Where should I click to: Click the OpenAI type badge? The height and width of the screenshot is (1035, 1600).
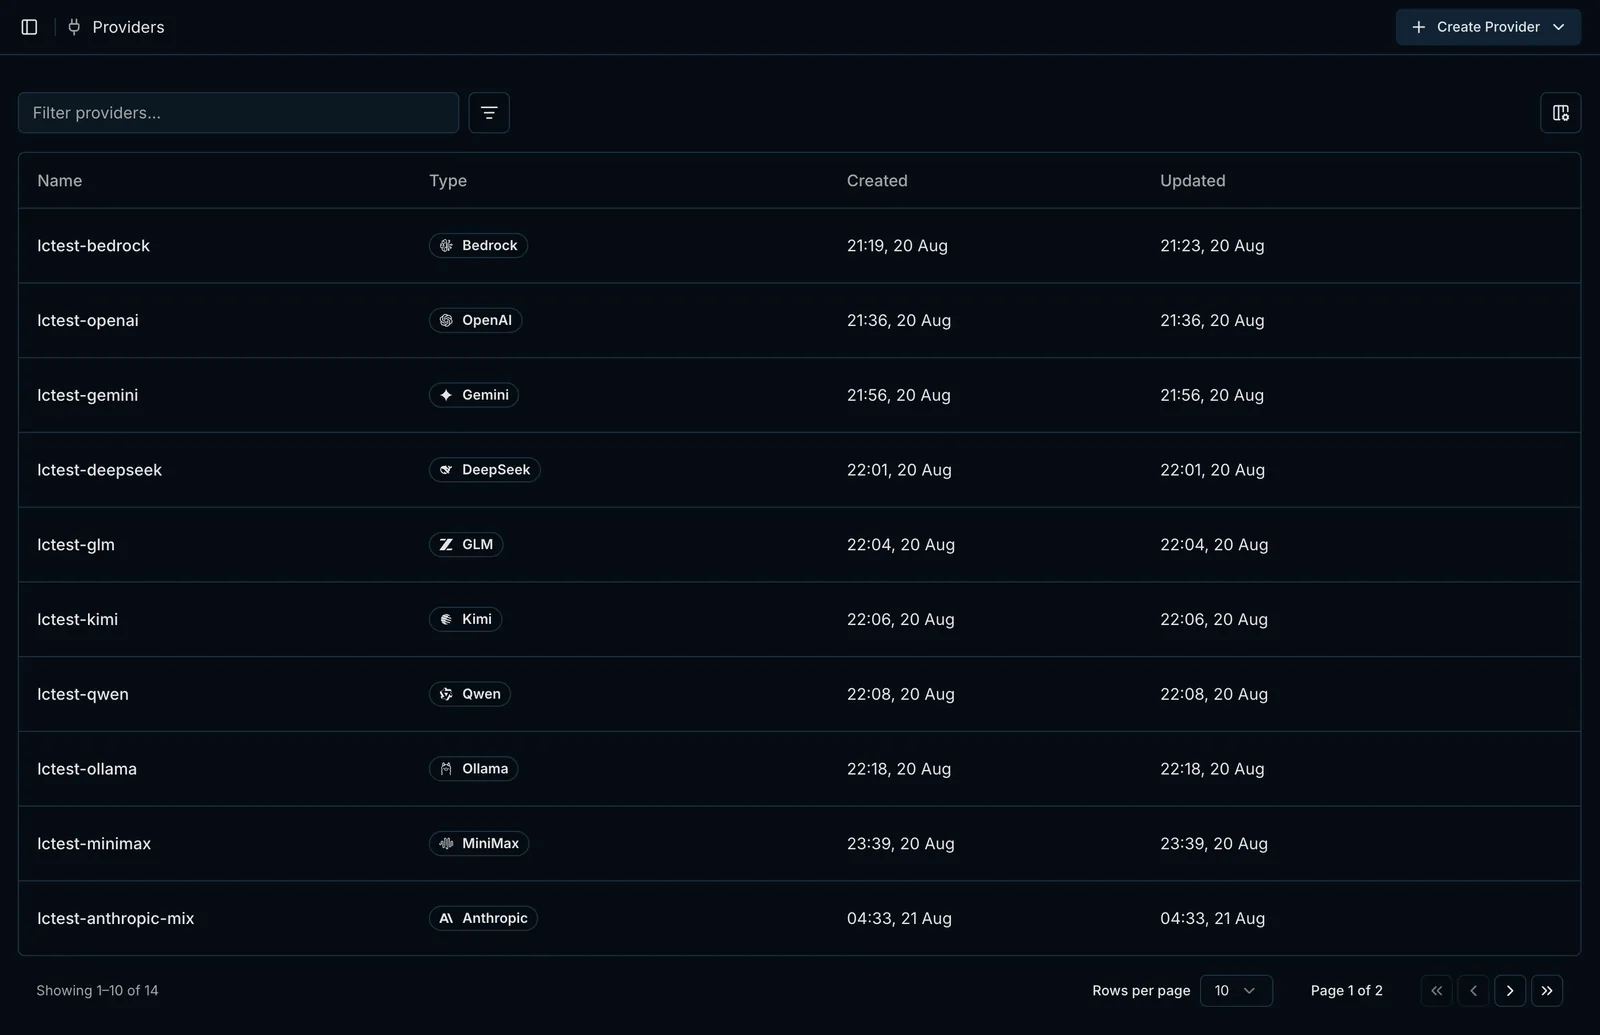tap(475, 320)
